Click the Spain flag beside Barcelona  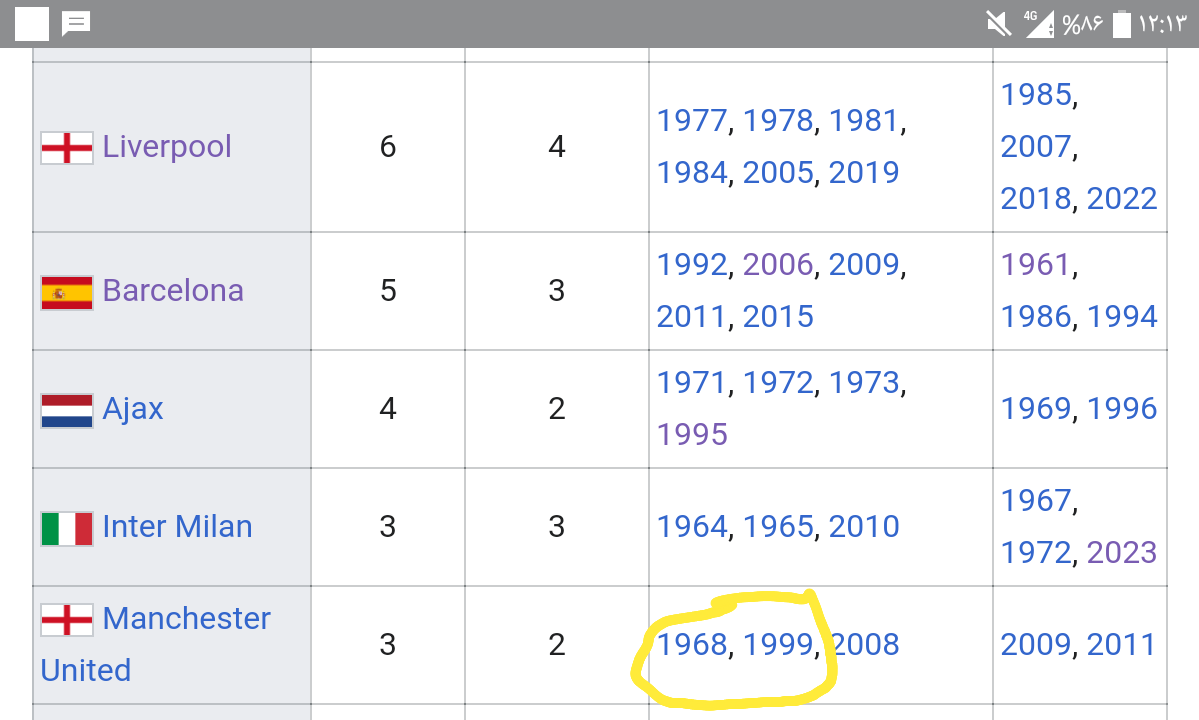tap(67, 293)
